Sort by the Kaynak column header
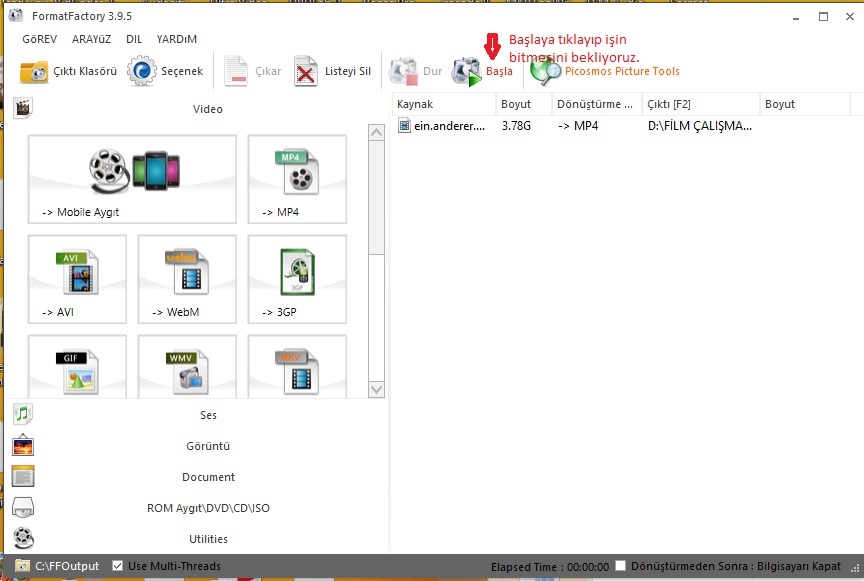The height and width of the screenshot is (581, 864). pyautogui.click(x=444, y=104)
